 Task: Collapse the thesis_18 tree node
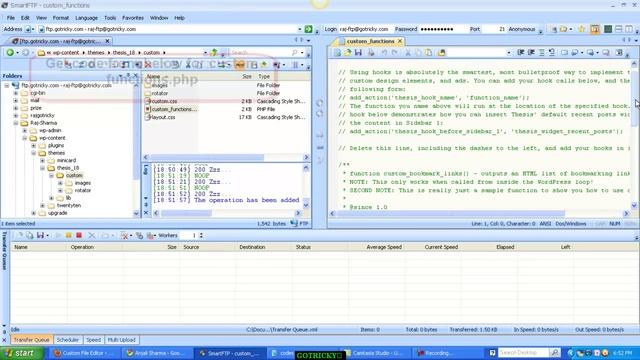[43, 168]
